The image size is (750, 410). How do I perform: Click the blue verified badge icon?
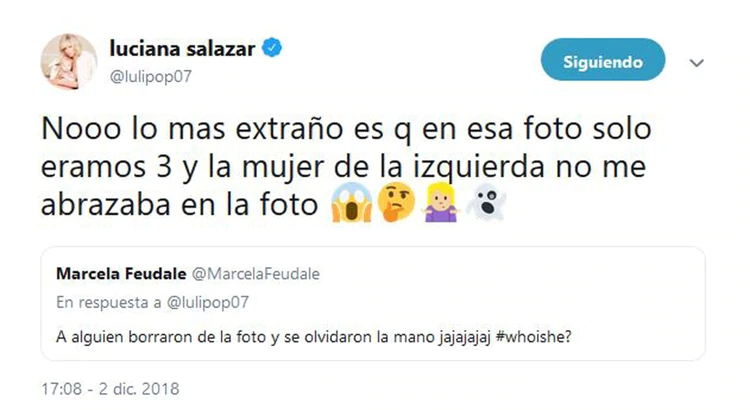pyautogui.click(x=272, y=48)
